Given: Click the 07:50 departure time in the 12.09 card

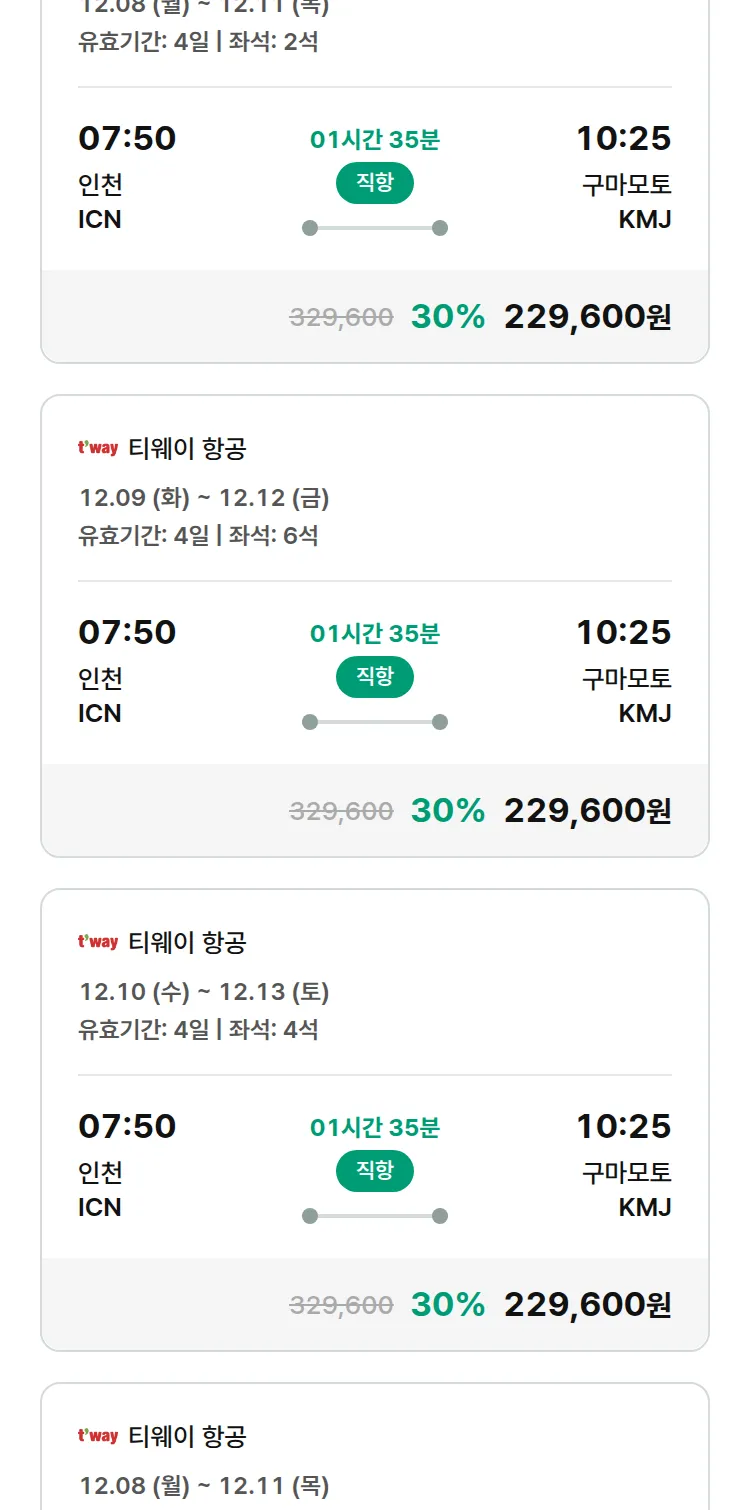Looking at the screenshot, I should (x=127, y=632).
